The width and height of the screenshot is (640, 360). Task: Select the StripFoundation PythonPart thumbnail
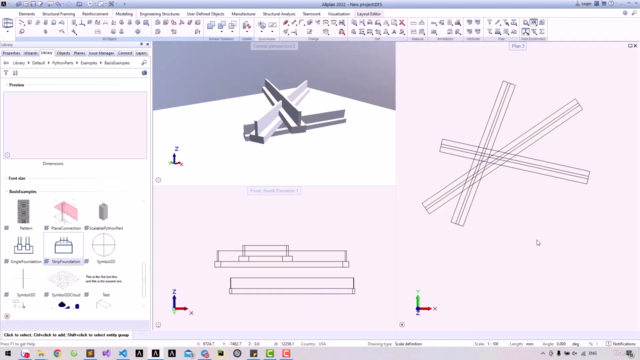coord(64,245)
